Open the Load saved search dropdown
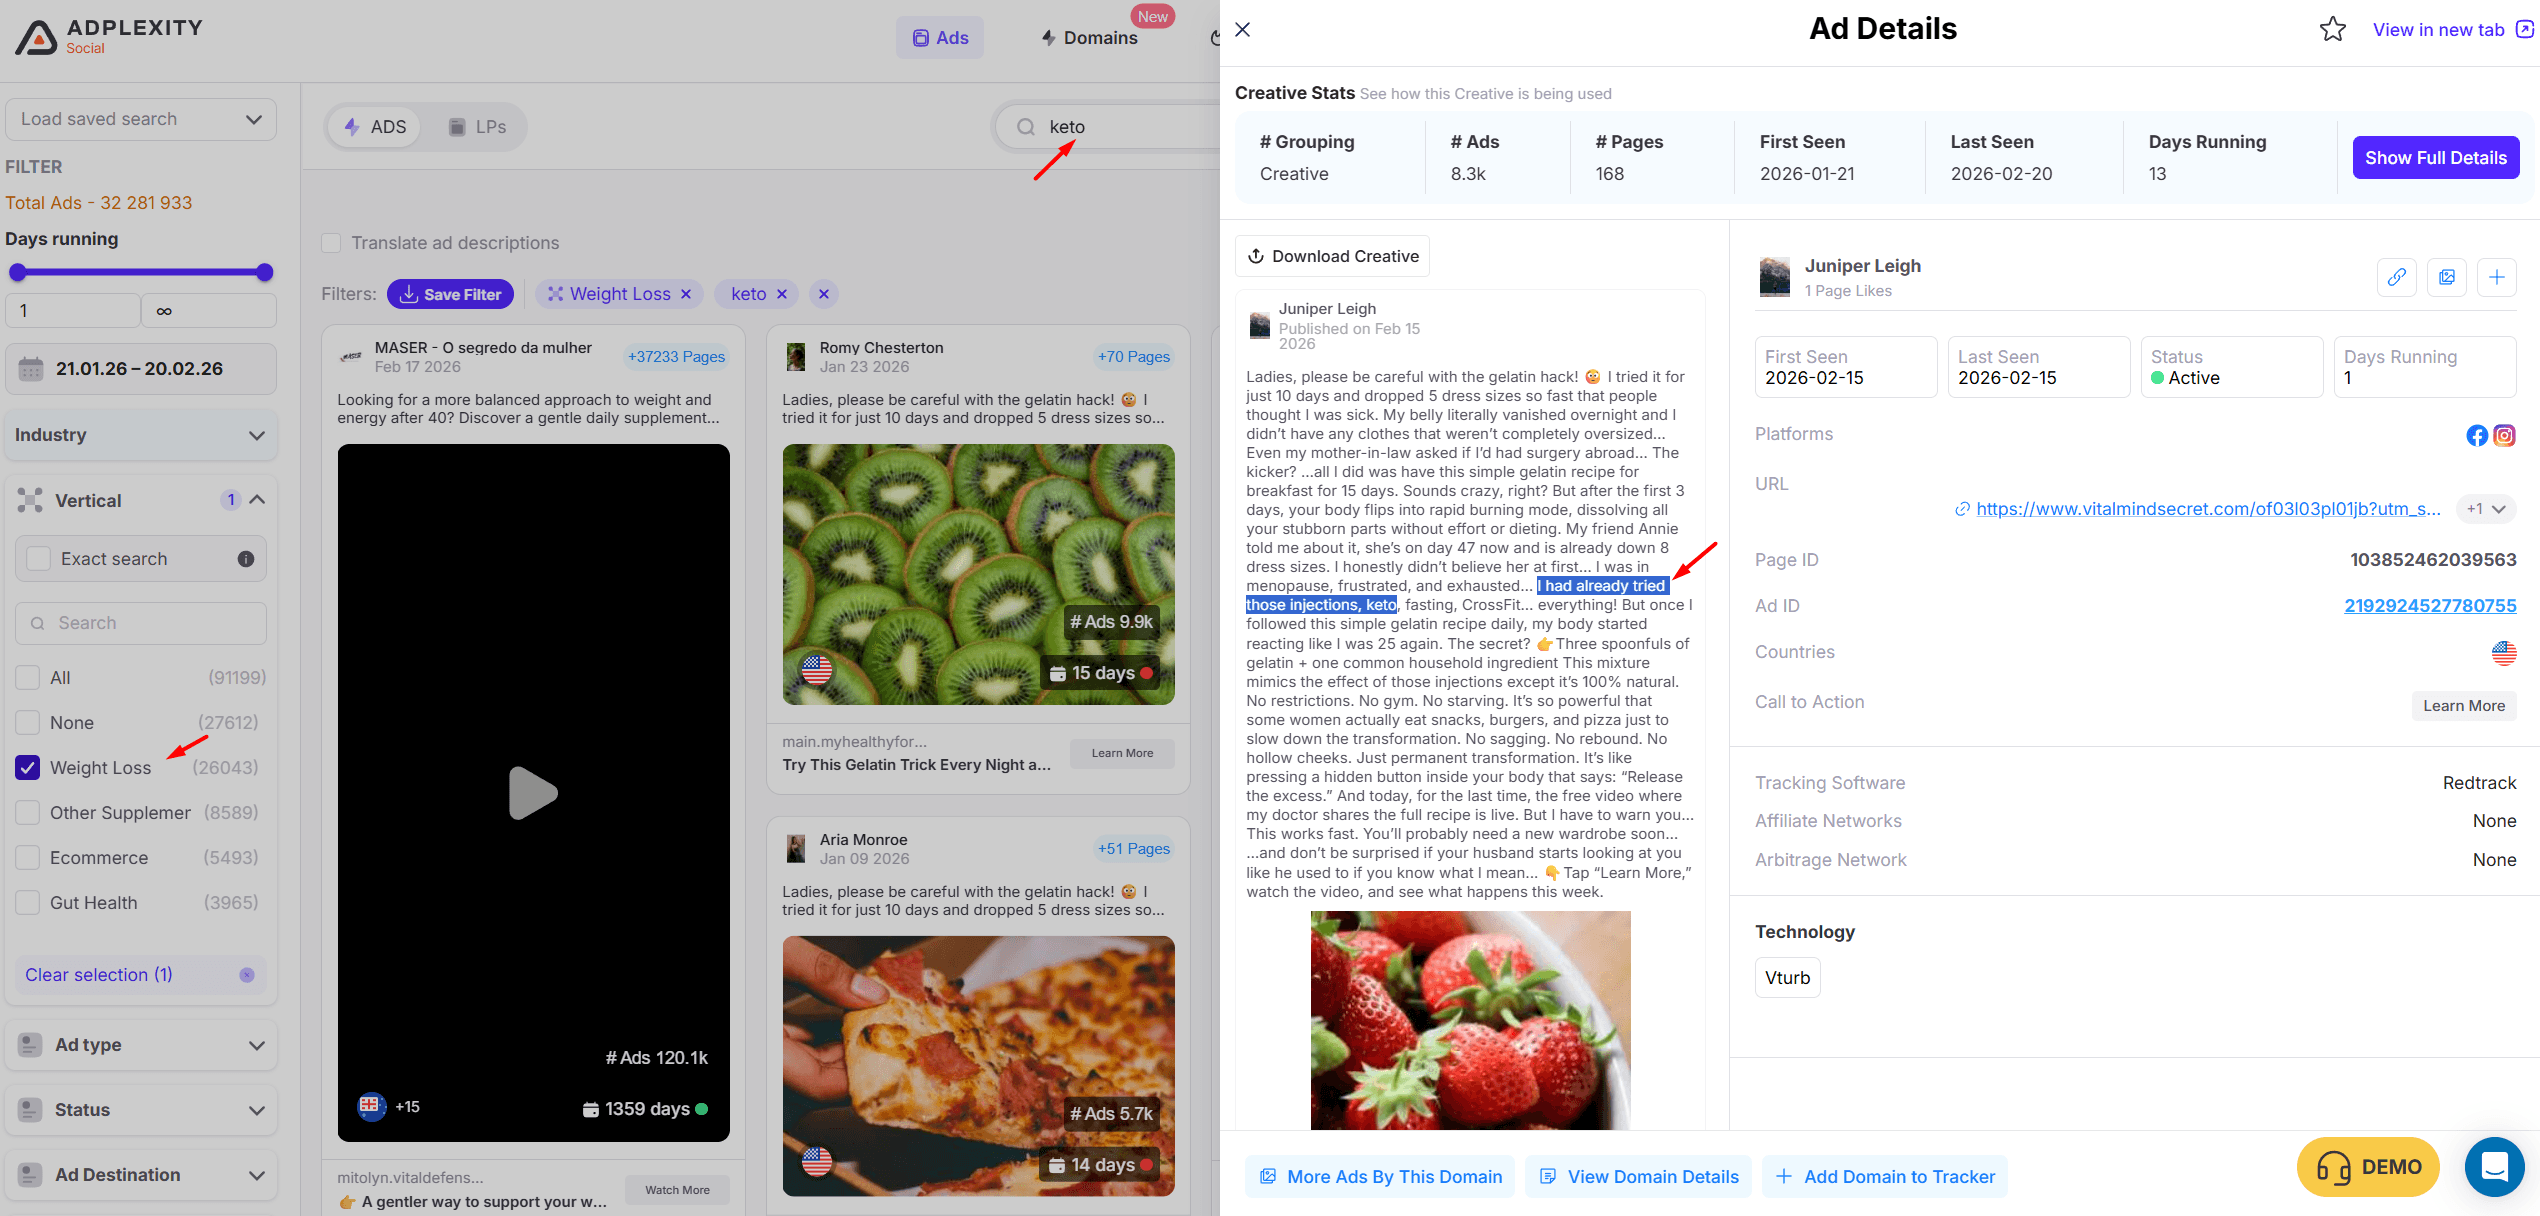Viewport: 2540px width, 1216px height. 141,119
